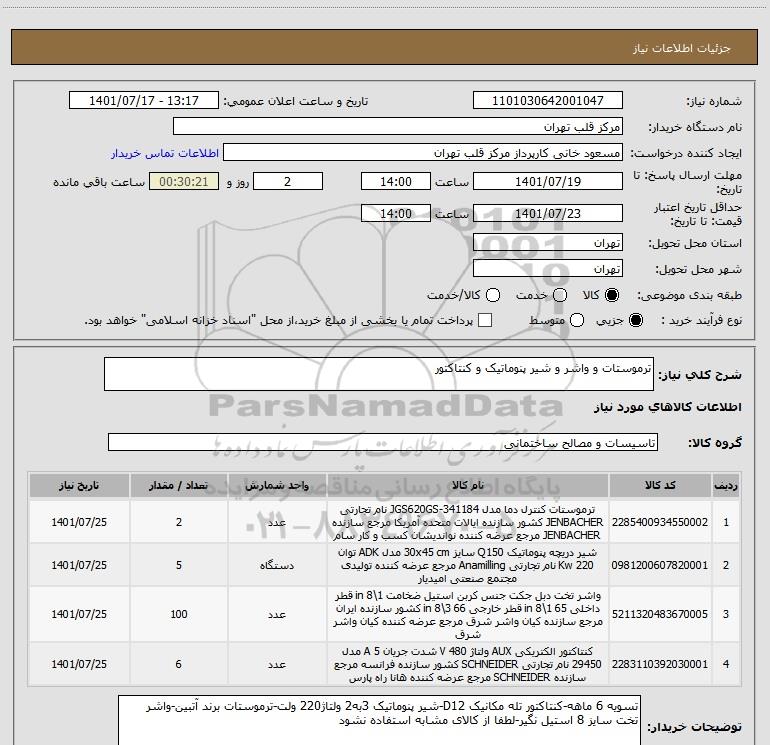Select the کالا radio button

click(x=612, y=295)
